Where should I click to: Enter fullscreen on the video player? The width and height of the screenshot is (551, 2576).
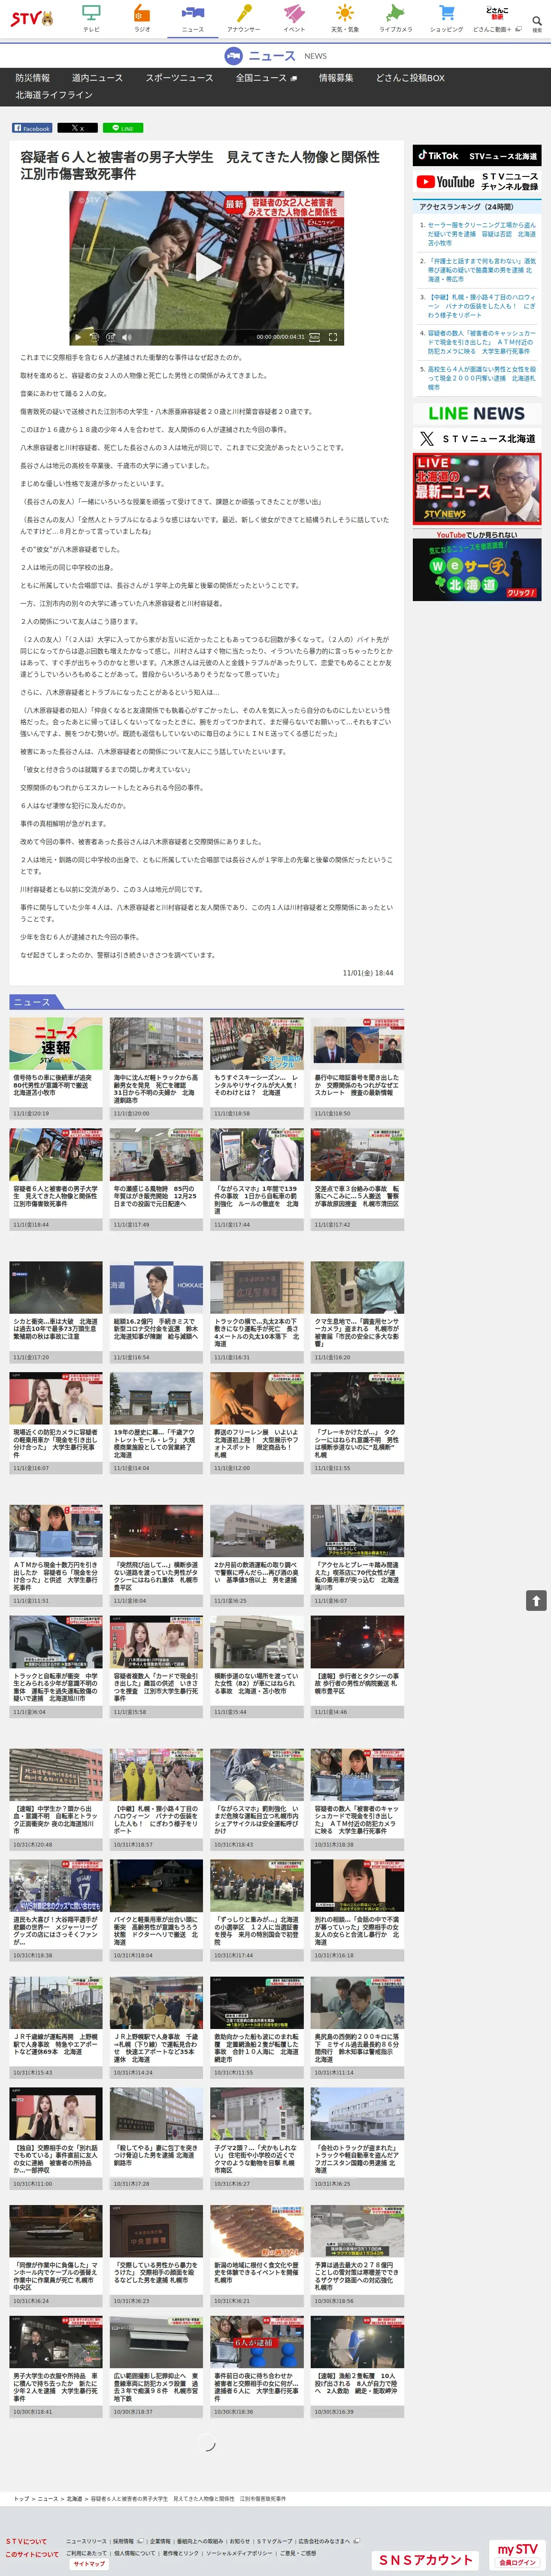(333, 337)
